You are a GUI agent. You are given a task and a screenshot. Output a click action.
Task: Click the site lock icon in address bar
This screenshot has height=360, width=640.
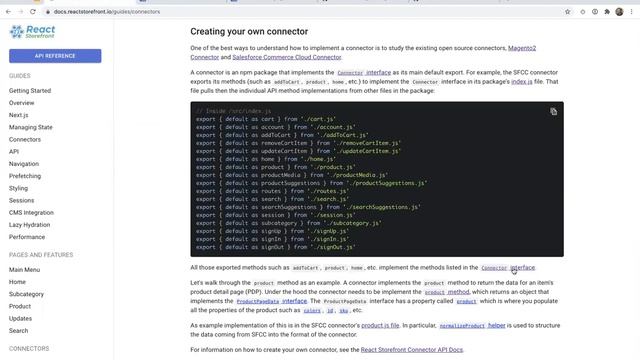48,12
